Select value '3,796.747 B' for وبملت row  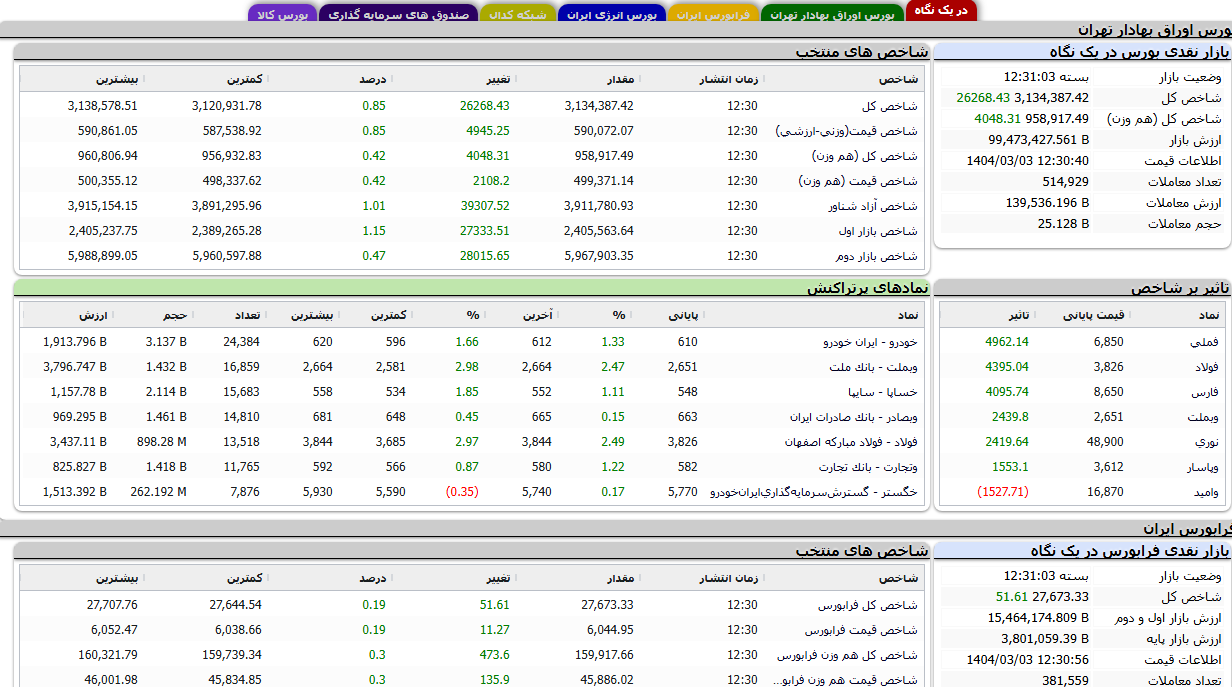coord(75,367)
